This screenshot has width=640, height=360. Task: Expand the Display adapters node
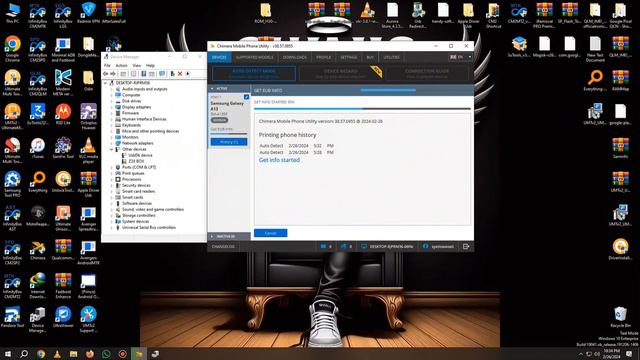coord(111,107)
